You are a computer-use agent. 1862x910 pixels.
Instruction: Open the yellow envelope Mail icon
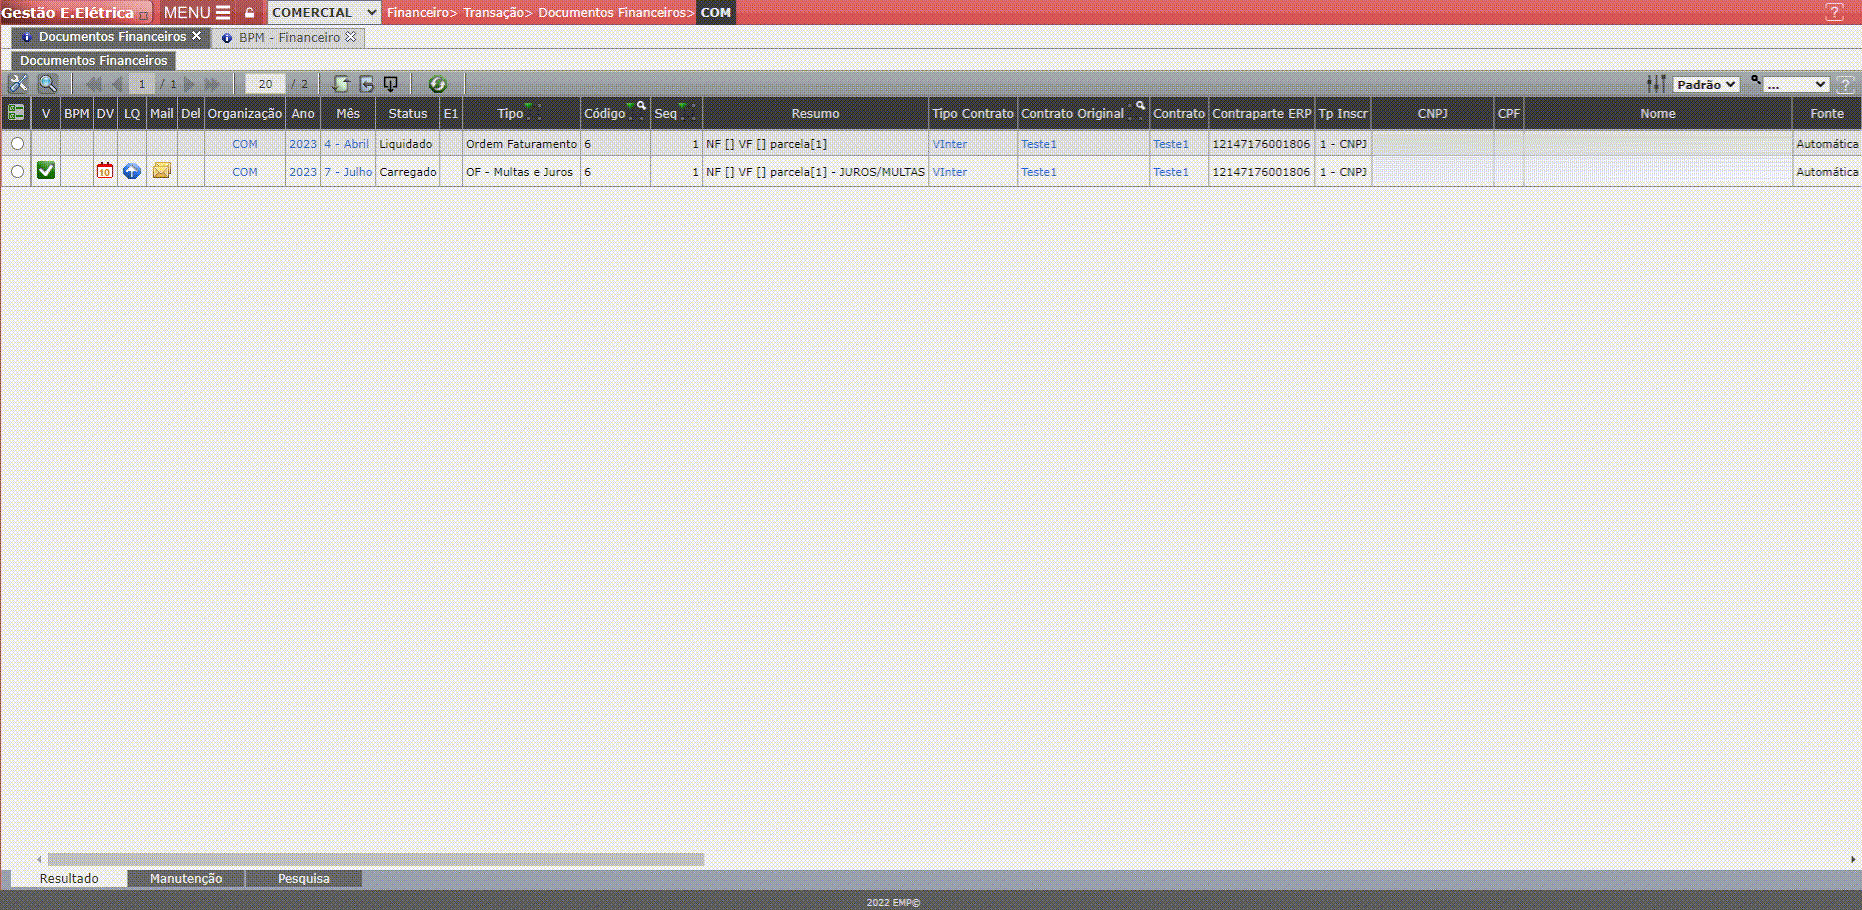[161, 171]
